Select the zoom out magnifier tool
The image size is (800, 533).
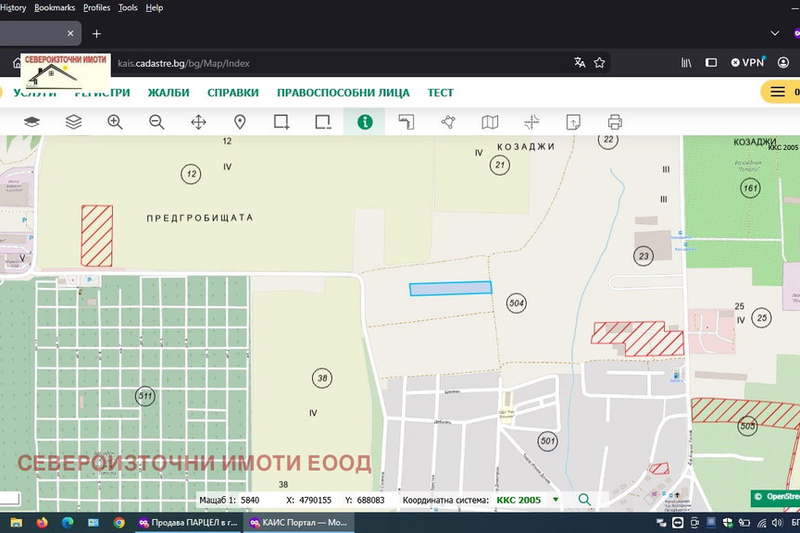[157, 122]
